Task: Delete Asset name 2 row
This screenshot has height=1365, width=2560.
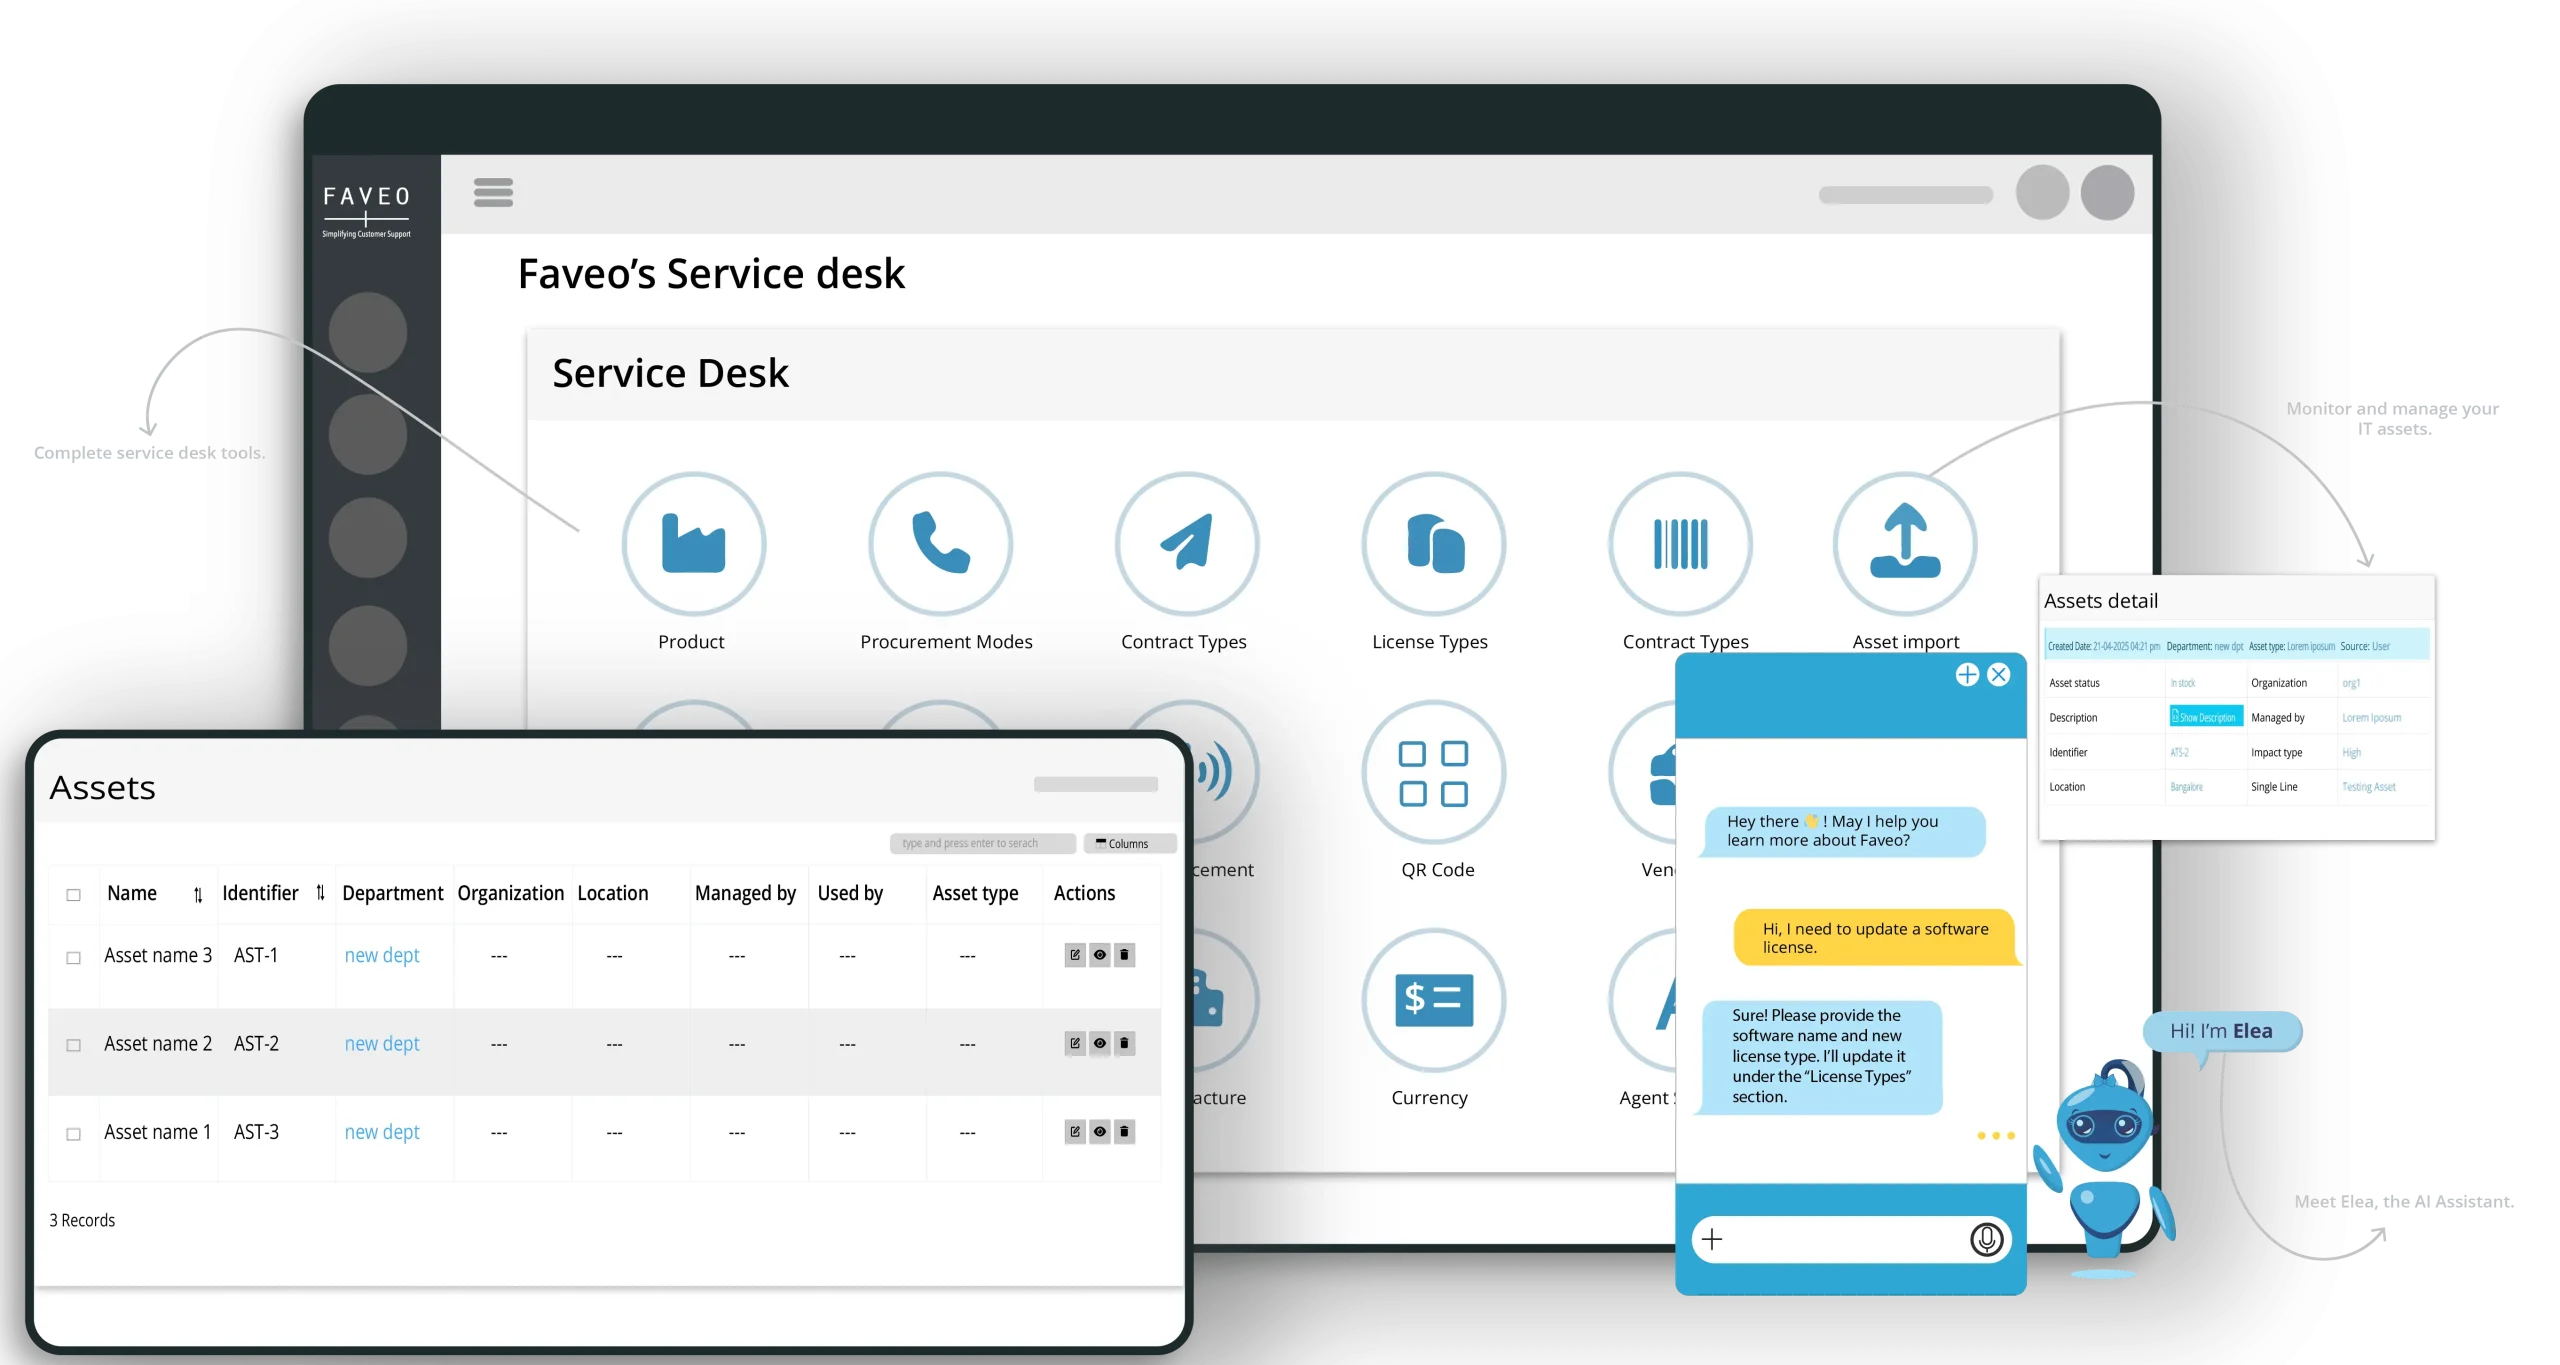Action: coord(1124,1043)
